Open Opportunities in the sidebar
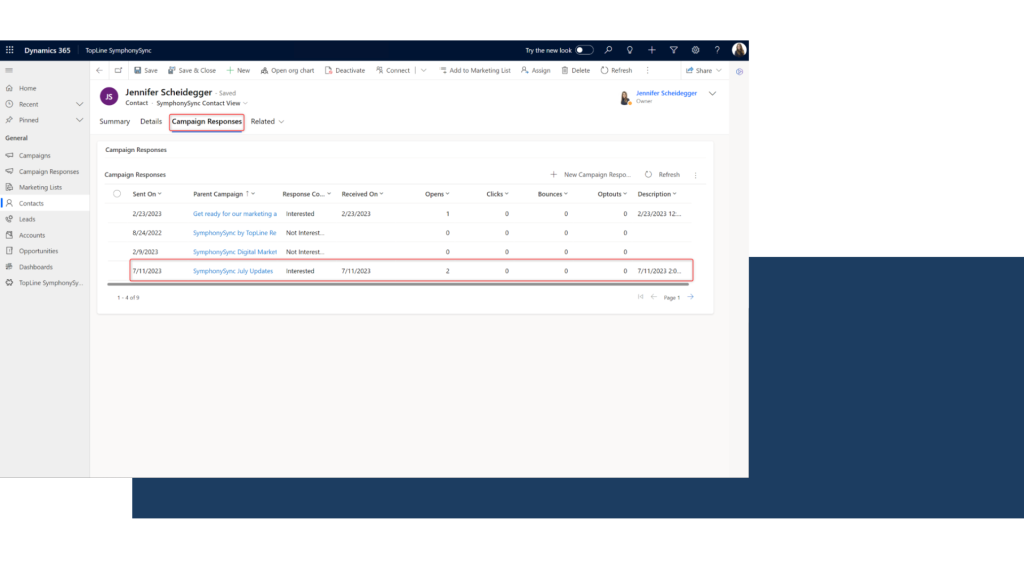Image resolution: width=1024 pixels, height=576 pixels. (38, 251)
